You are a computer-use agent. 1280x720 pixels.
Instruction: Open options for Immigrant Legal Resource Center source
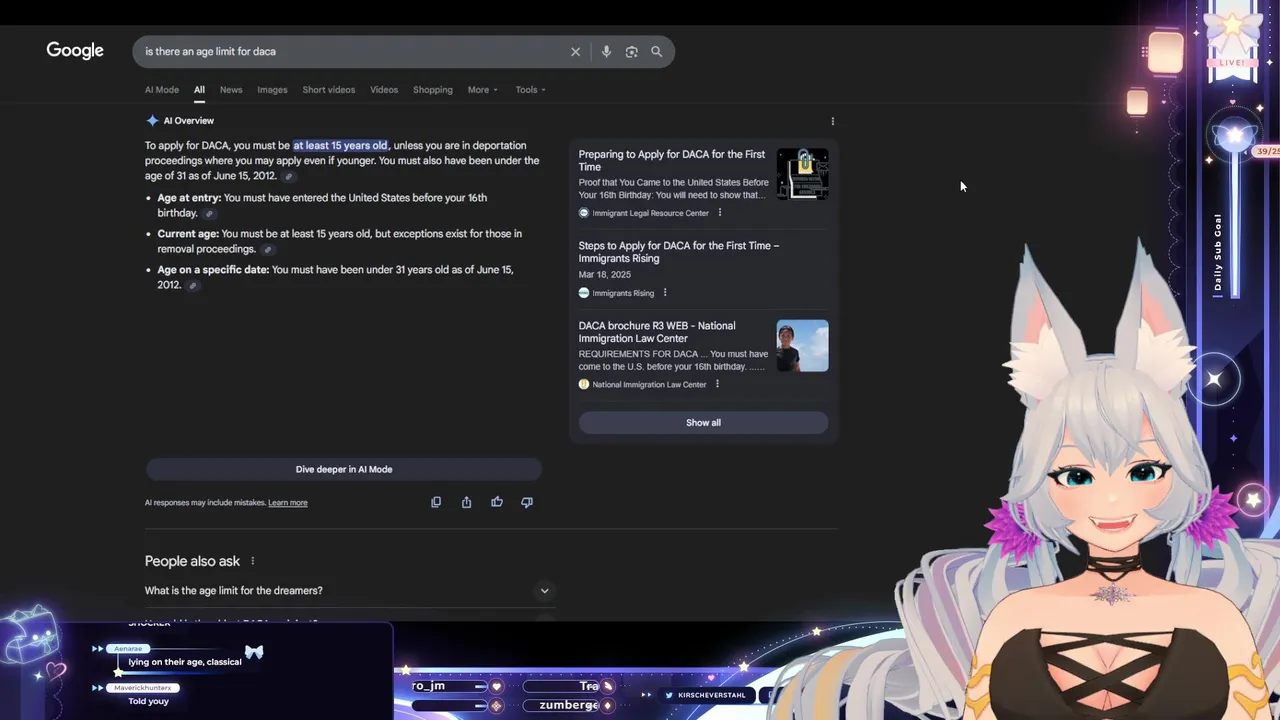[720, 213]
